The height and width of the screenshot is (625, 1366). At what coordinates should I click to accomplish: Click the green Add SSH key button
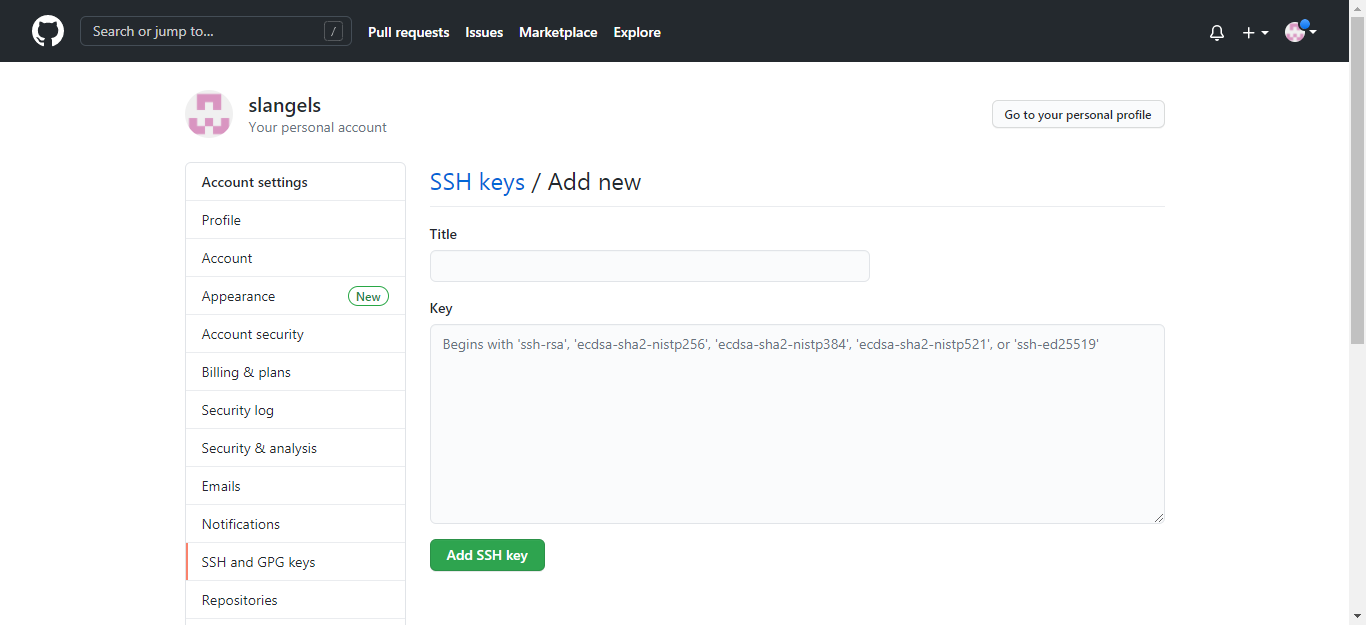tap(487, 555)
